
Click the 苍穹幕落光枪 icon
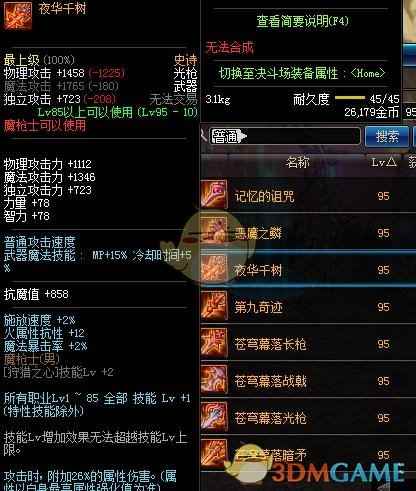click(214, 416)
